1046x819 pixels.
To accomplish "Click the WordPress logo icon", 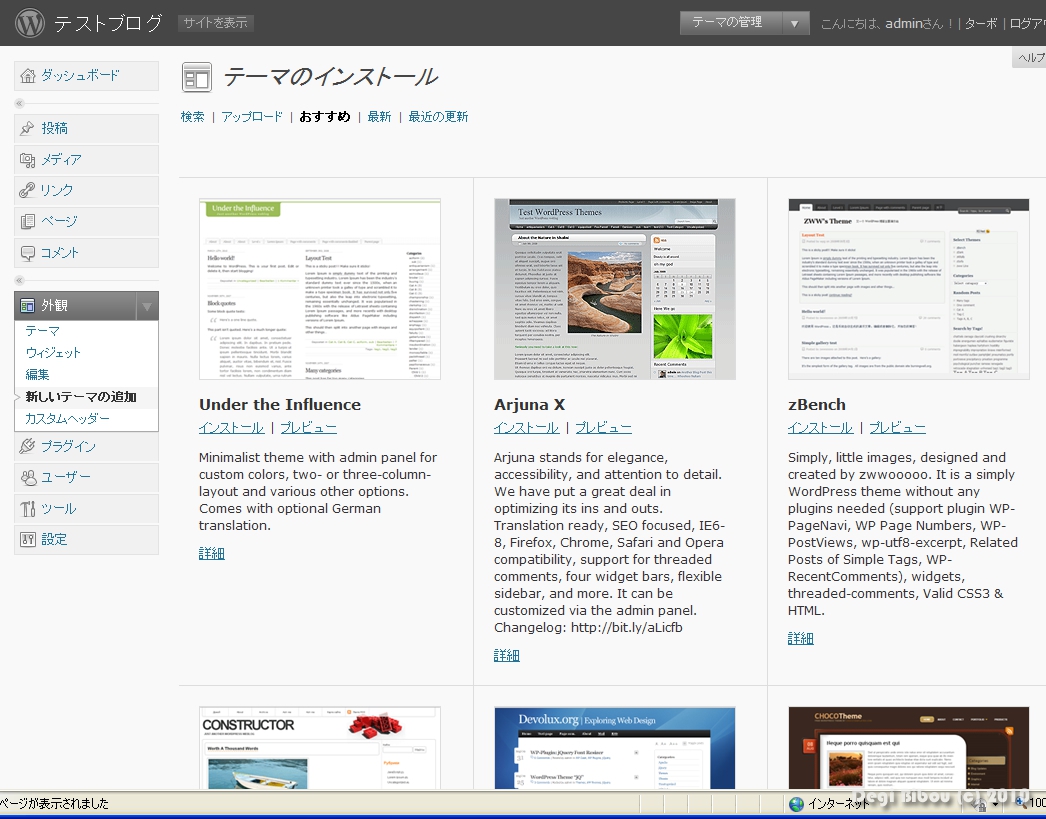I will pos(29,23).
